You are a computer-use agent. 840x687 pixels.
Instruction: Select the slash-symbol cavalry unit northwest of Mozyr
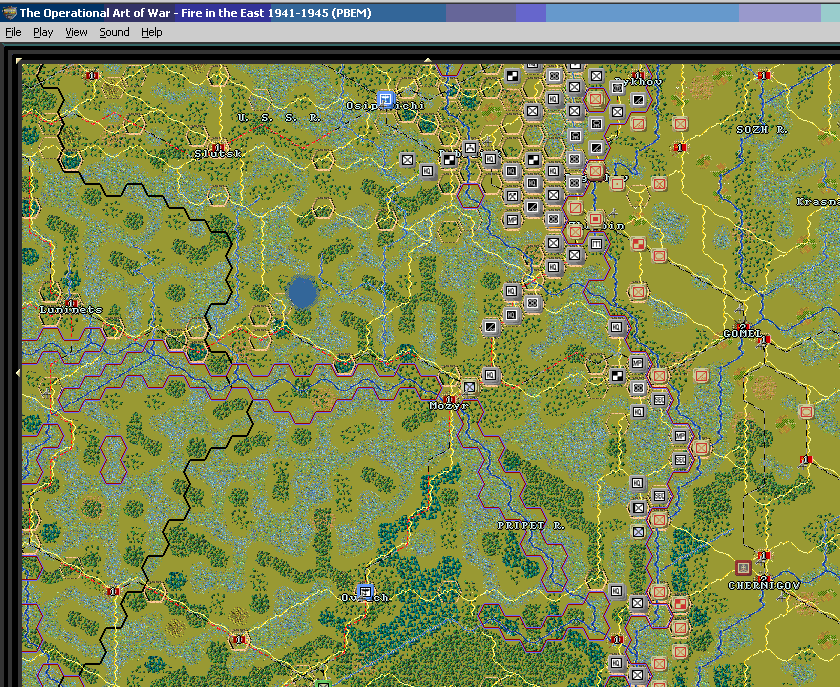490,327
